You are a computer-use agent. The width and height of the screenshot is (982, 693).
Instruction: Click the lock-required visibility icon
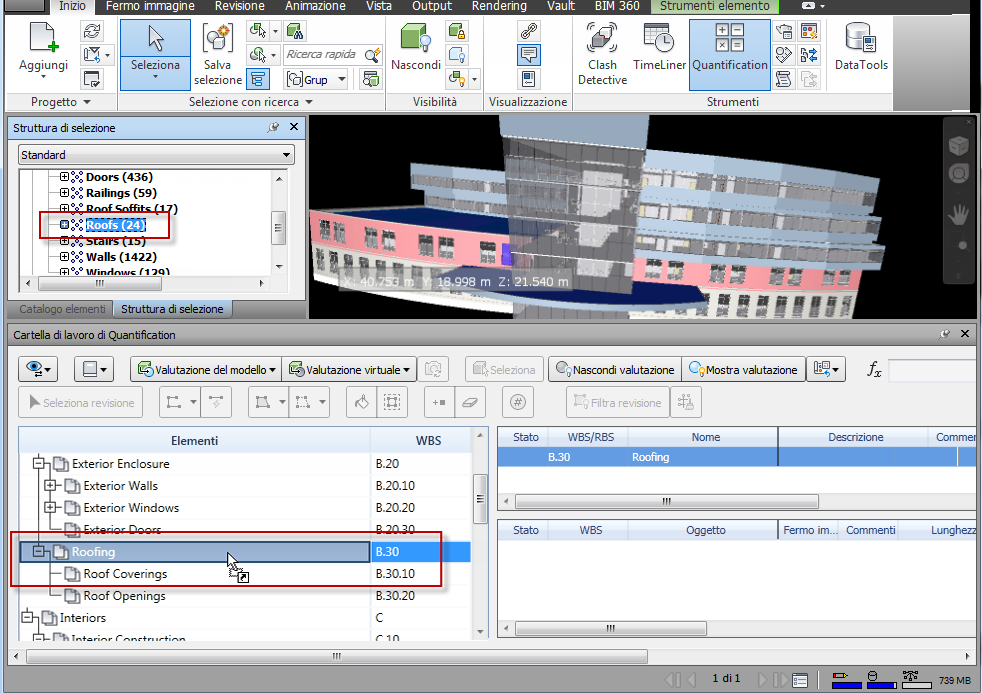pyautogui.click(x=457, y=31)
